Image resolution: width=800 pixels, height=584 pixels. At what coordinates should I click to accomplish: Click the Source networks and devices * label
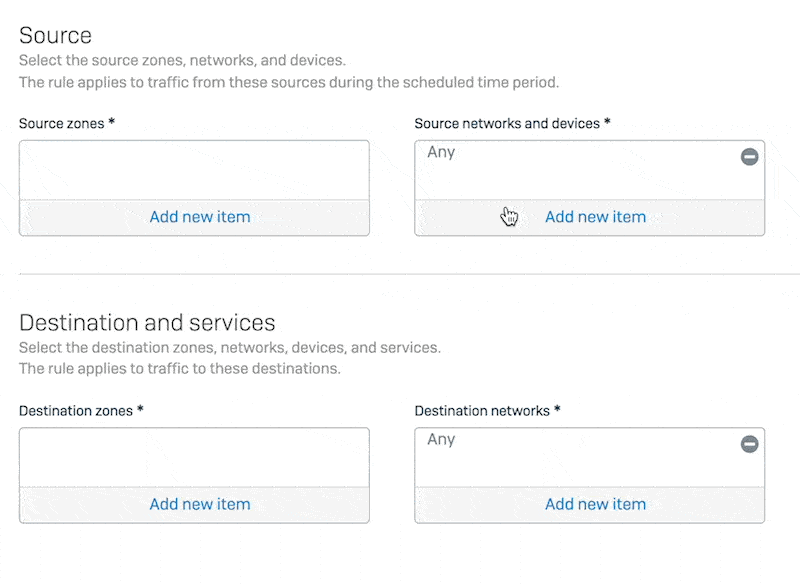point(512,123)
